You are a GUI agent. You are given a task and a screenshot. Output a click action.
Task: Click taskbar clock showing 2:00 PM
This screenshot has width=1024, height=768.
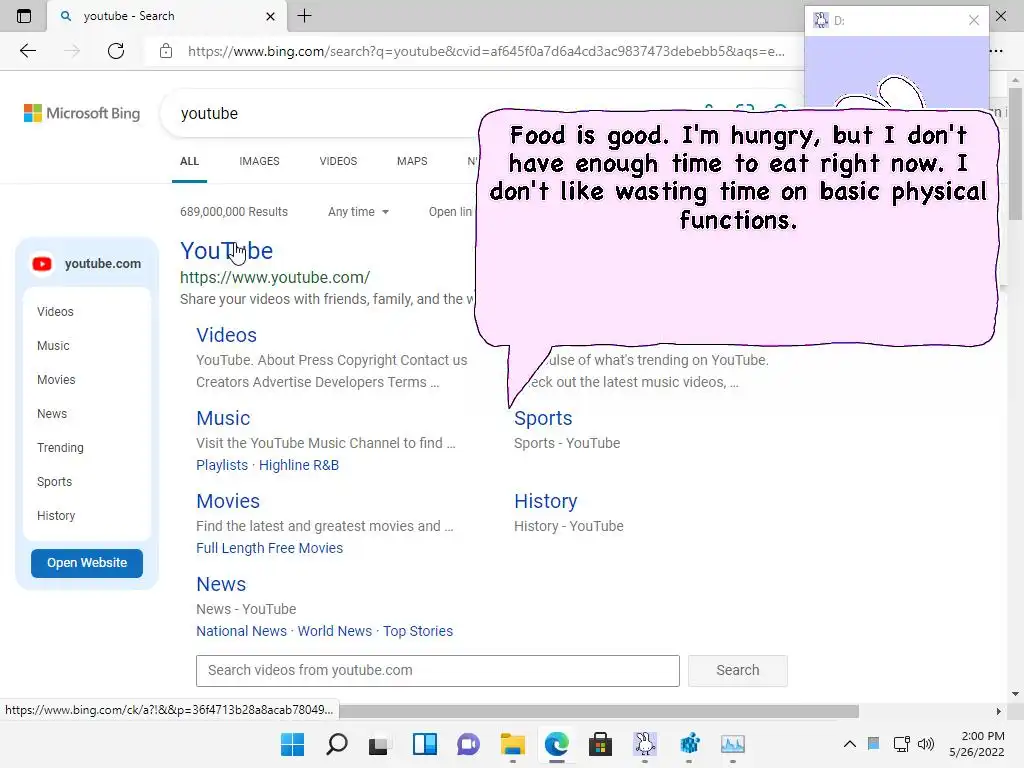(x=977, y=744)
